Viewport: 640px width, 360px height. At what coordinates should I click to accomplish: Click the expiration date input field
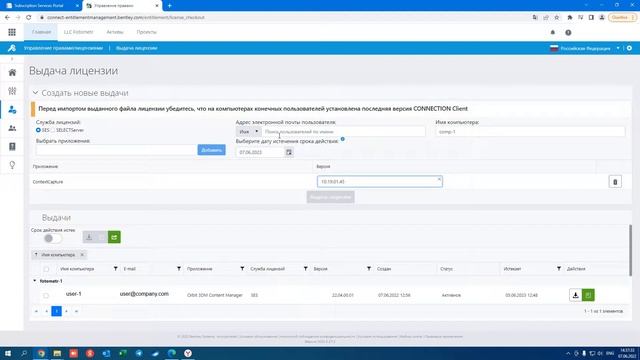tap(260, 152)
